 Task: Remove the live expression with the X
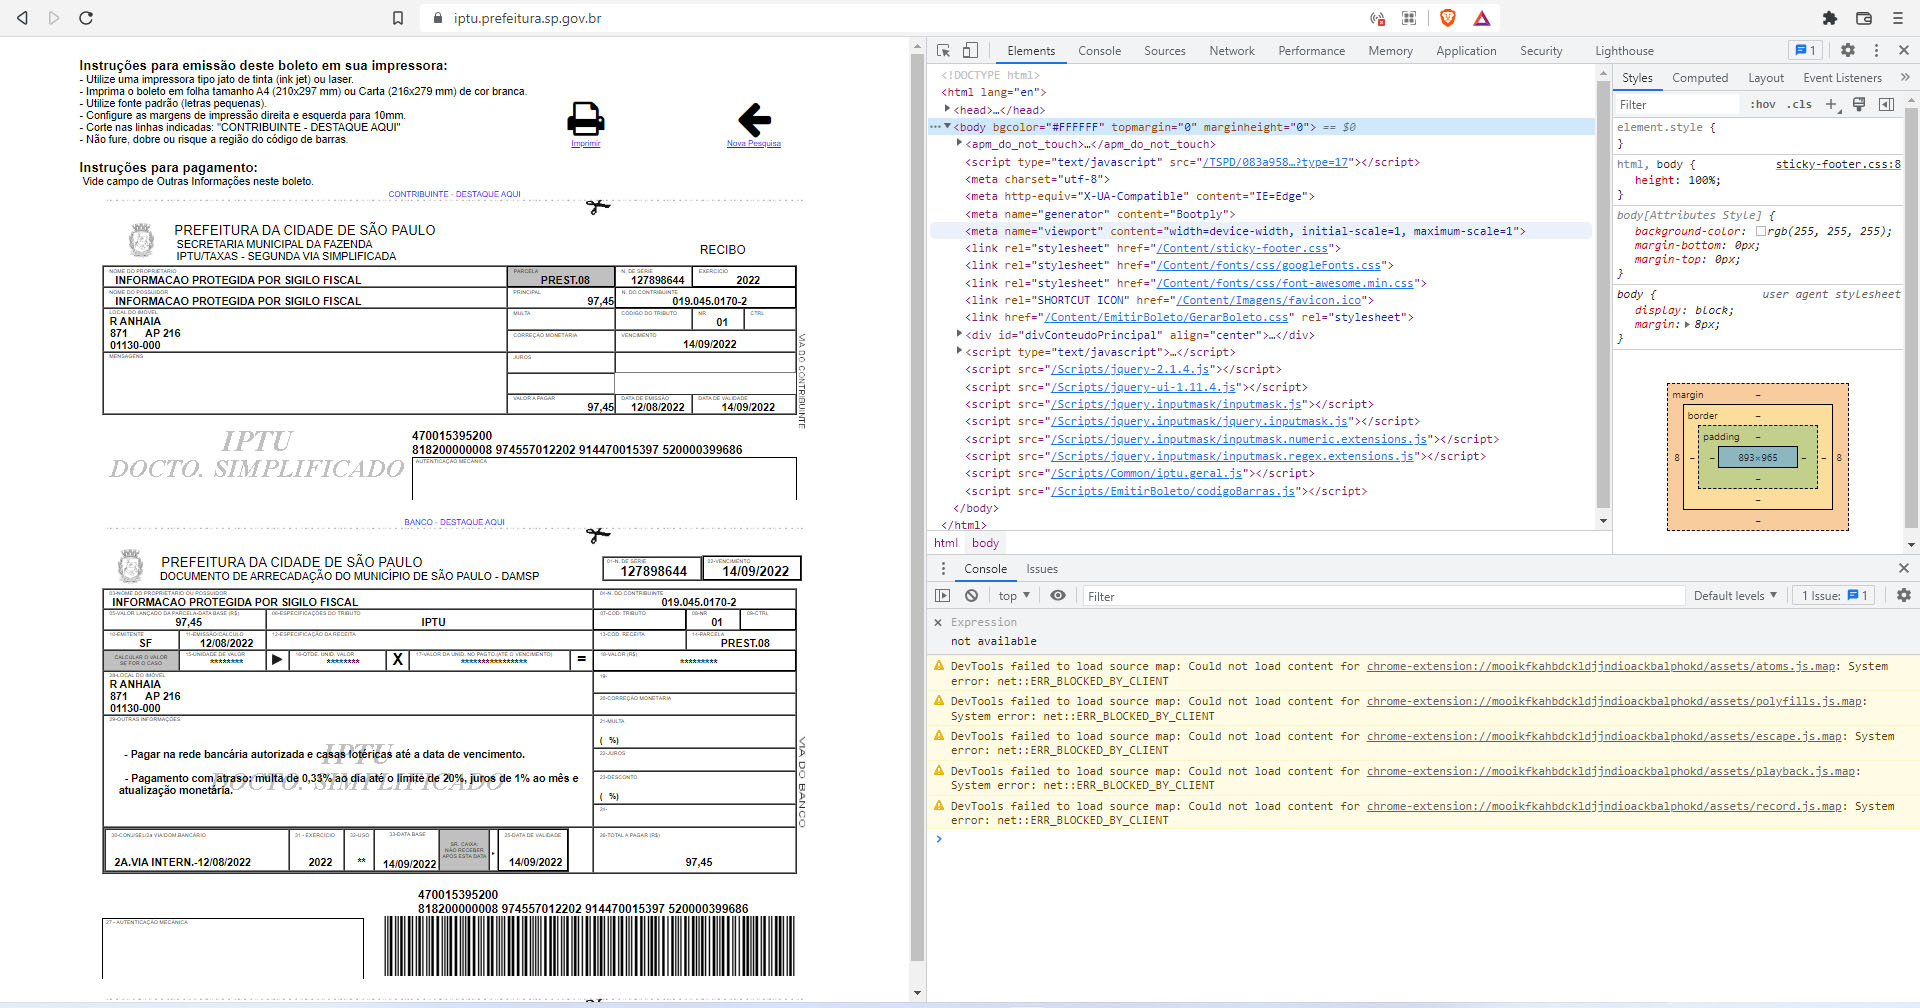pyautogui.click(x=938, y=622)
